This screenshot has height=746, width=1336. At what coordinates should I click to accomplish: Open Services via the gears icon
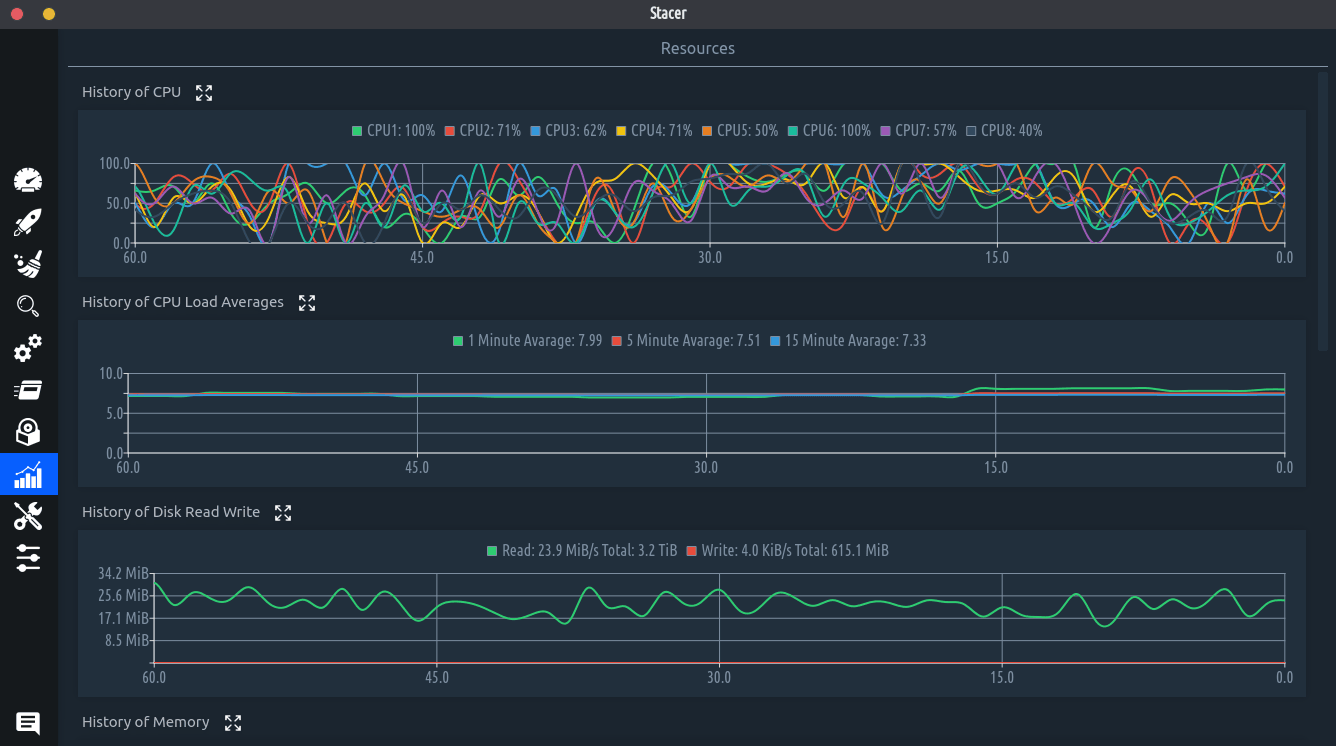pyautogui.click(x=28, y=349)
